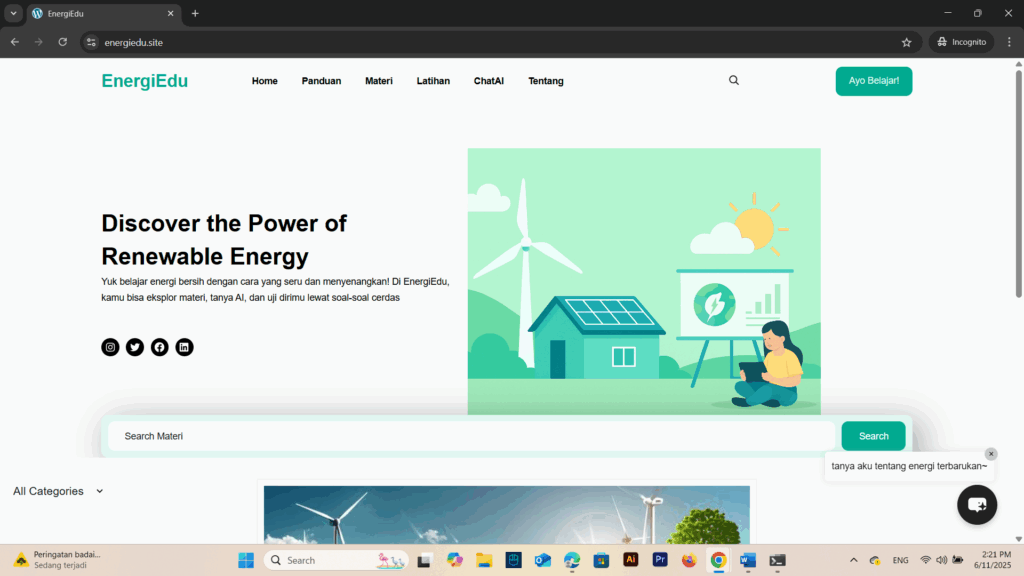Open a new browser tab

click(195, 13)
